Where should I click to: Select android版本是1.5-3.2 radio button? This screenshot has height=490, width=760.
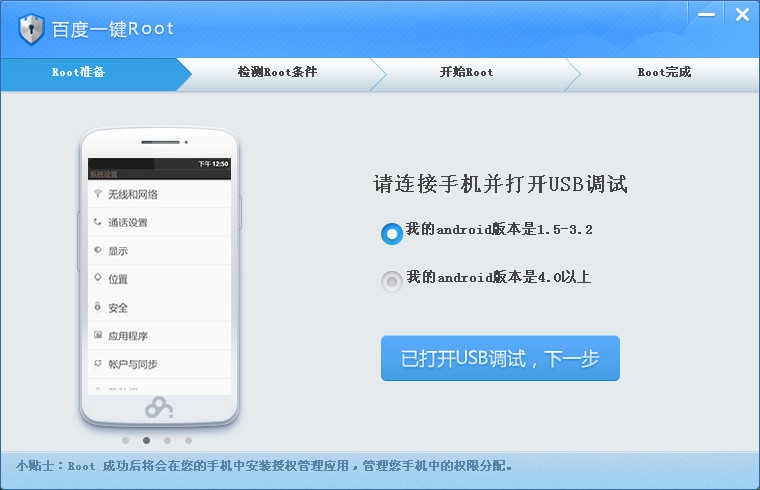click(x=392, y=234)
